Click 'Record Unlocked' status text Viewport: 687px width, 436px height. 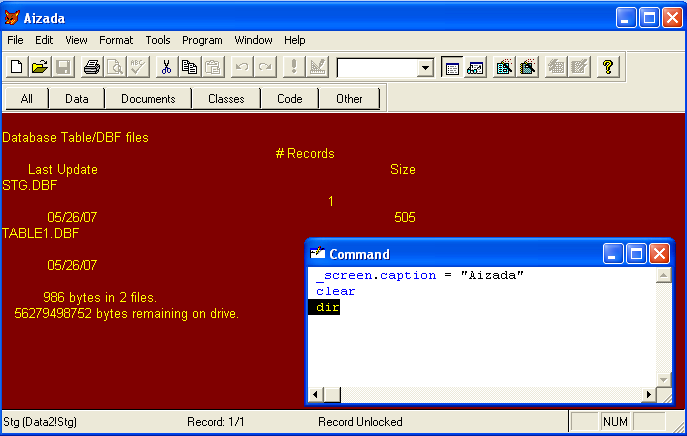[360, 422]
